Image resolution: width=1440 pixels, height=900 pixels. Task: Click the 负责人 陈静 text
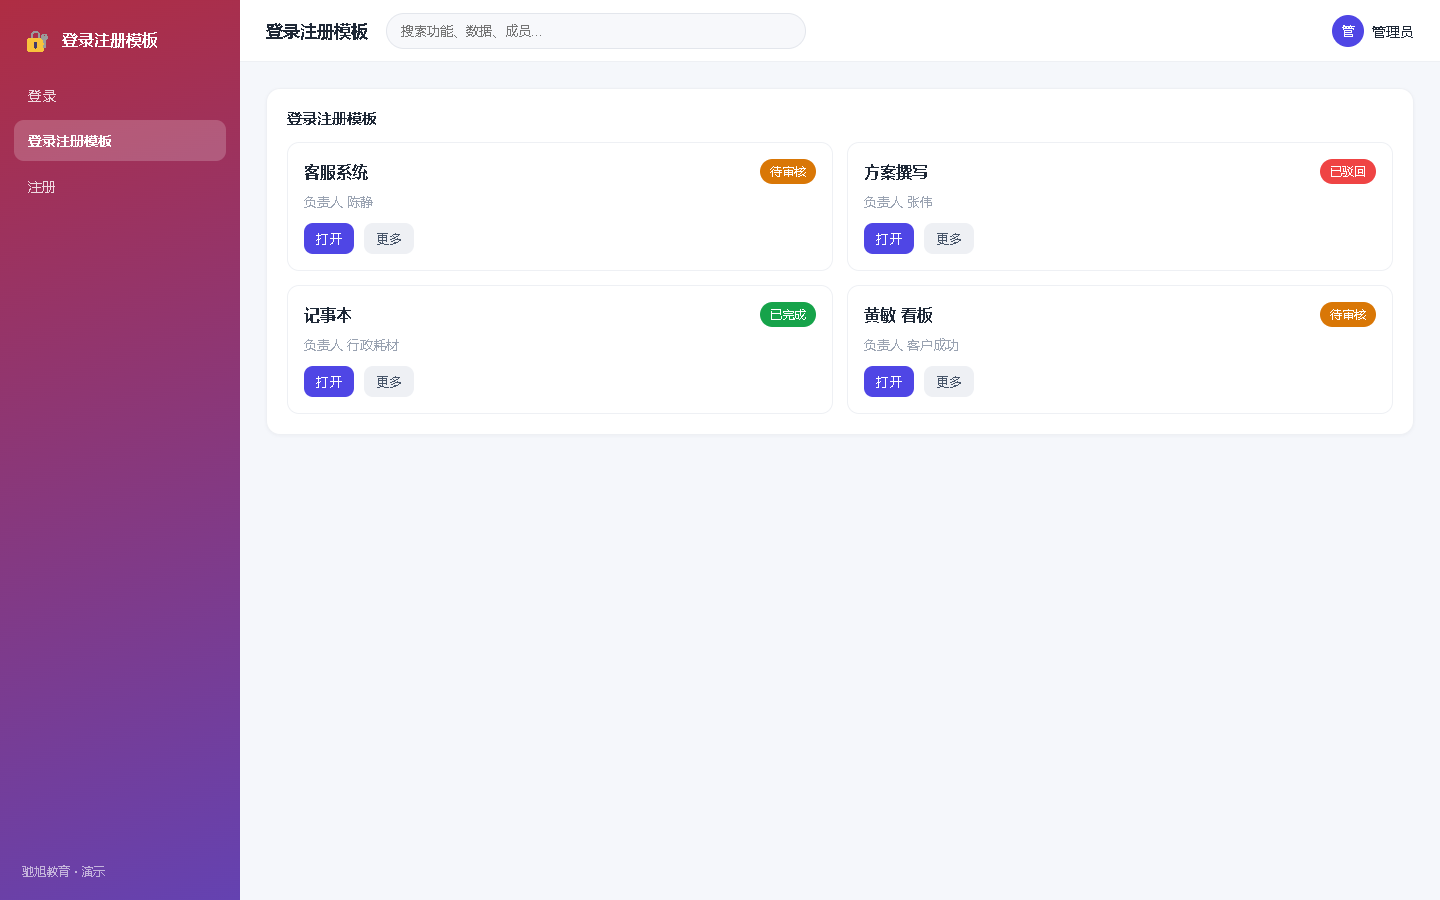click(338, 202)
